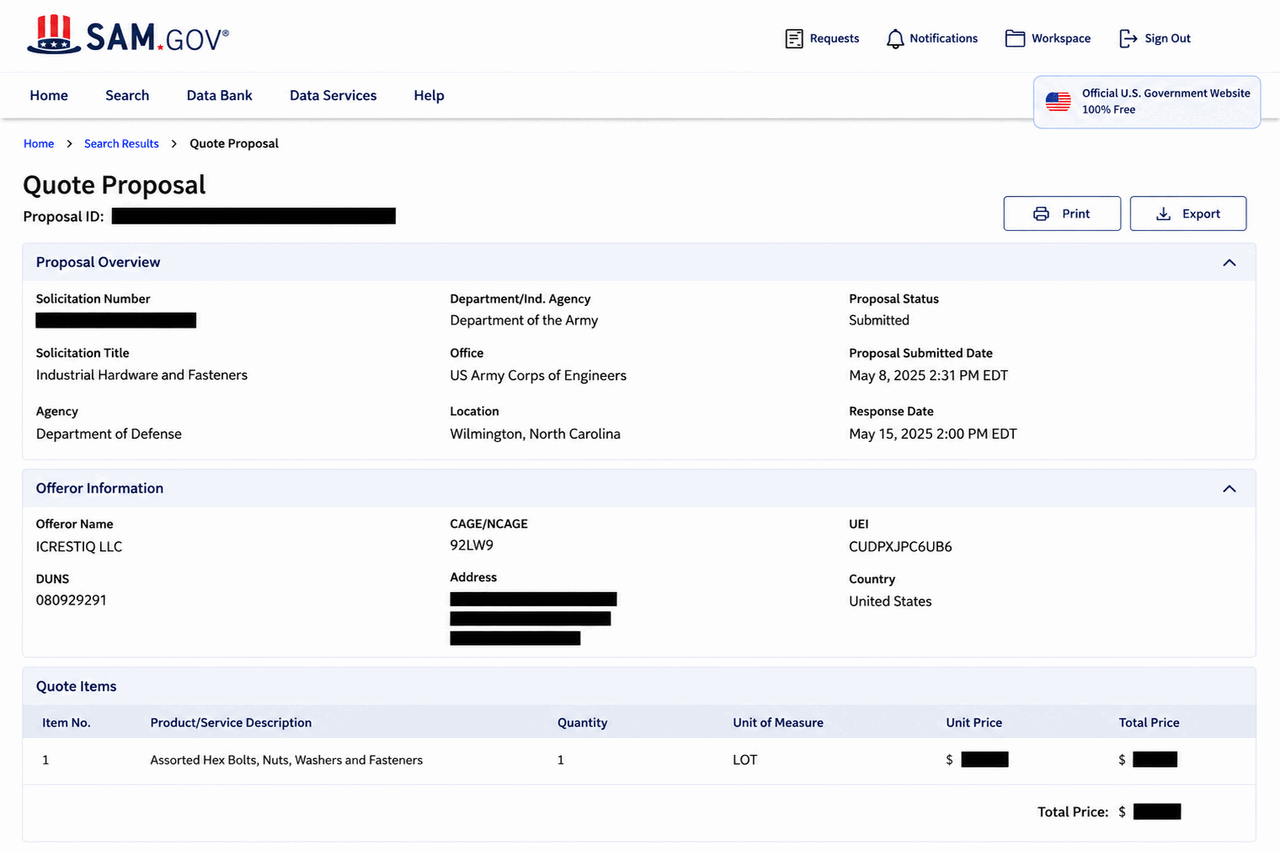1280x854 pixels.
Task: Open the Data Services menu
Action: (333, 96)
